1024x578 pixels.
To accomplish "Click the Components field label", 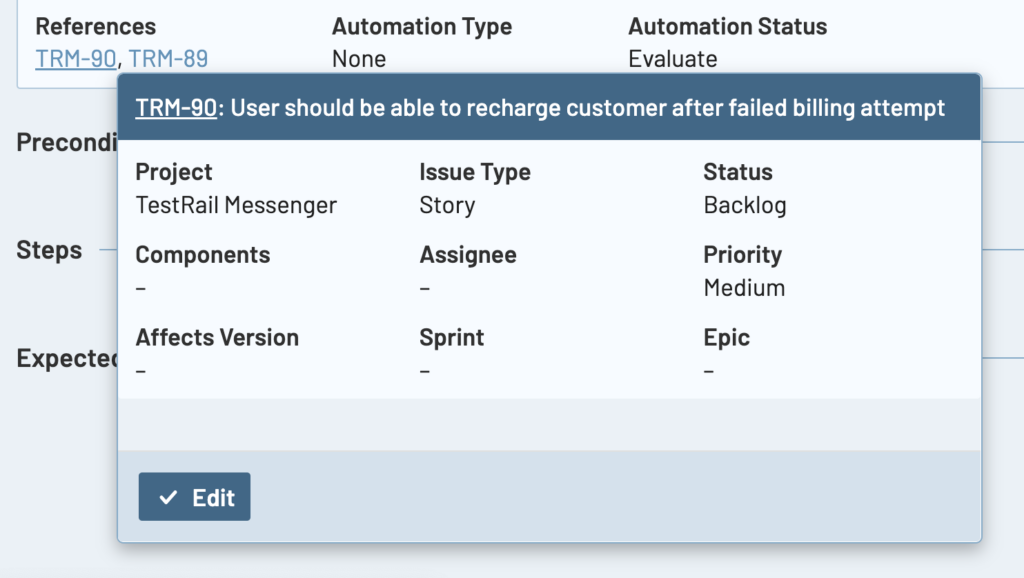I will point(202,255).
